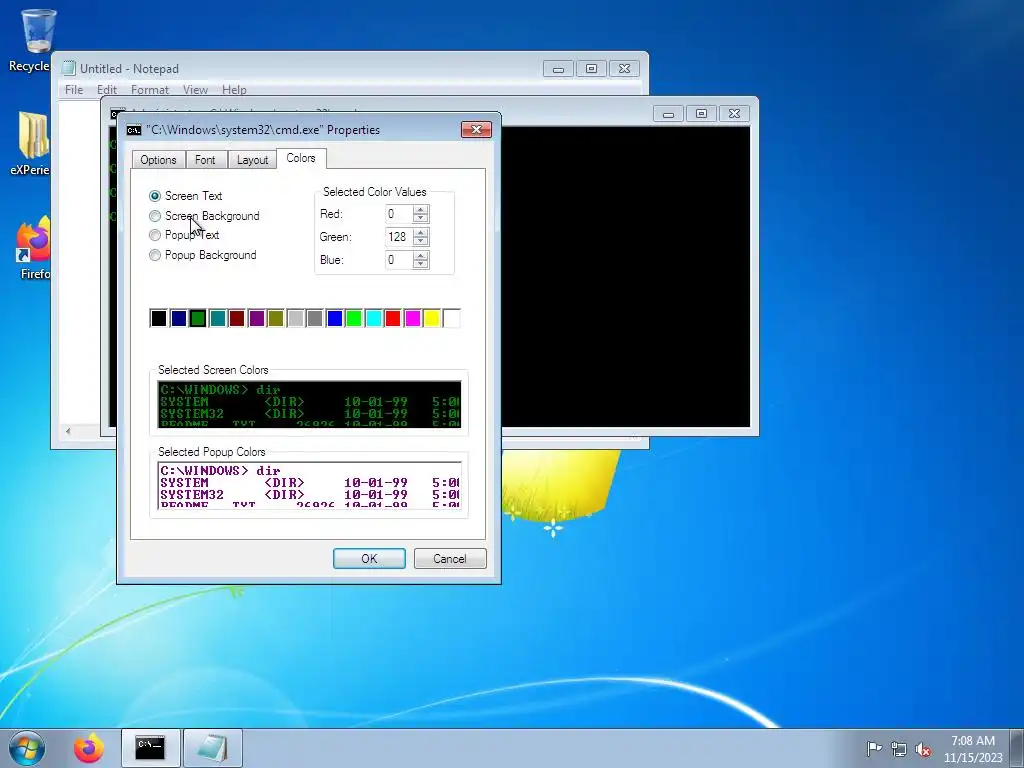1024x768 pixels.
Task: Click the Red value input field
Action: pos(399,214)
